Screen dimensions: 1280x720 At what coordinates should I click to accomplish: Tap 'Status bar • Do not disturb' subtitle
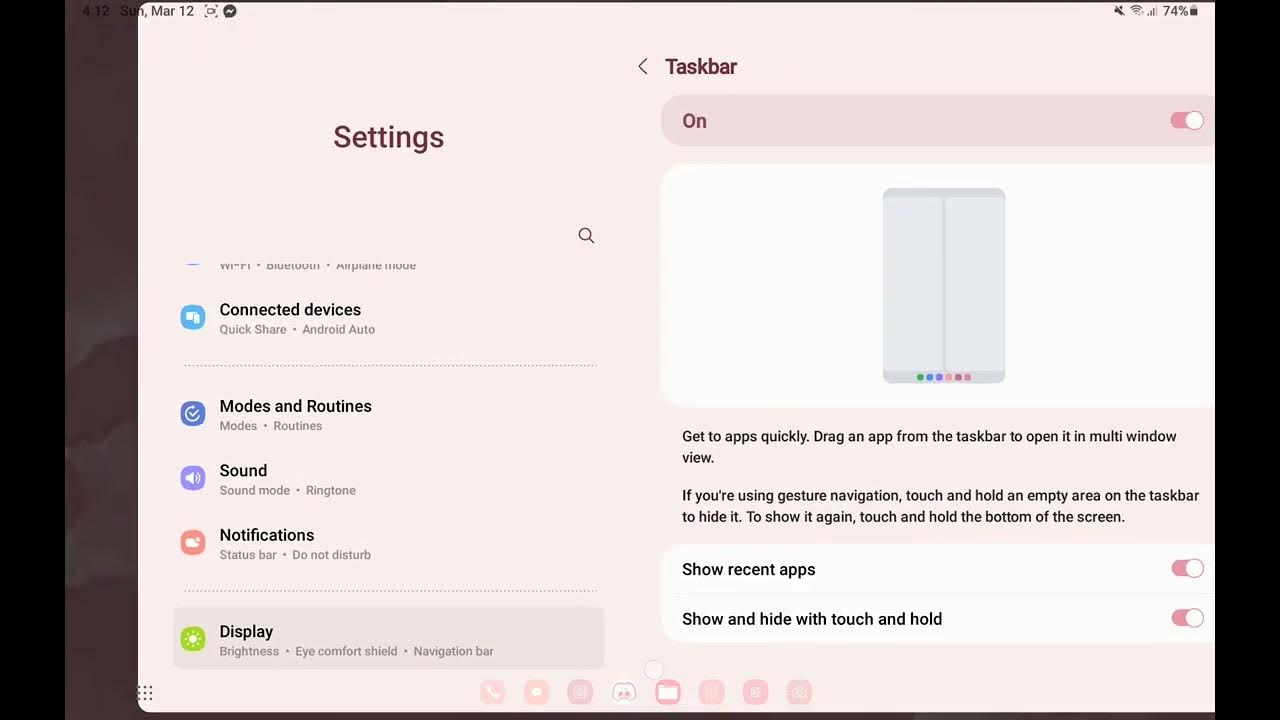295,555
